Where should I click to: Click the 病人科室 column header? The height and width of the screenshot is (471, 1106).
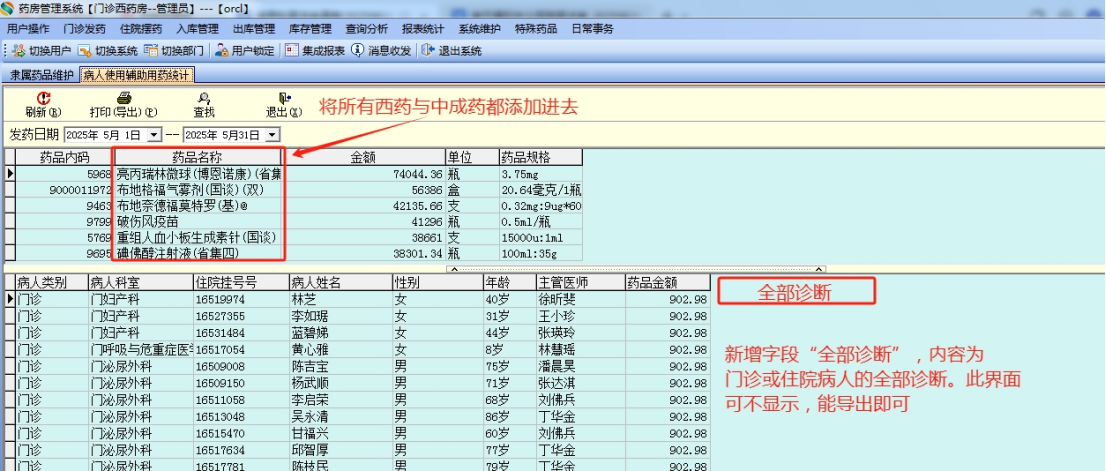[140, 283]
